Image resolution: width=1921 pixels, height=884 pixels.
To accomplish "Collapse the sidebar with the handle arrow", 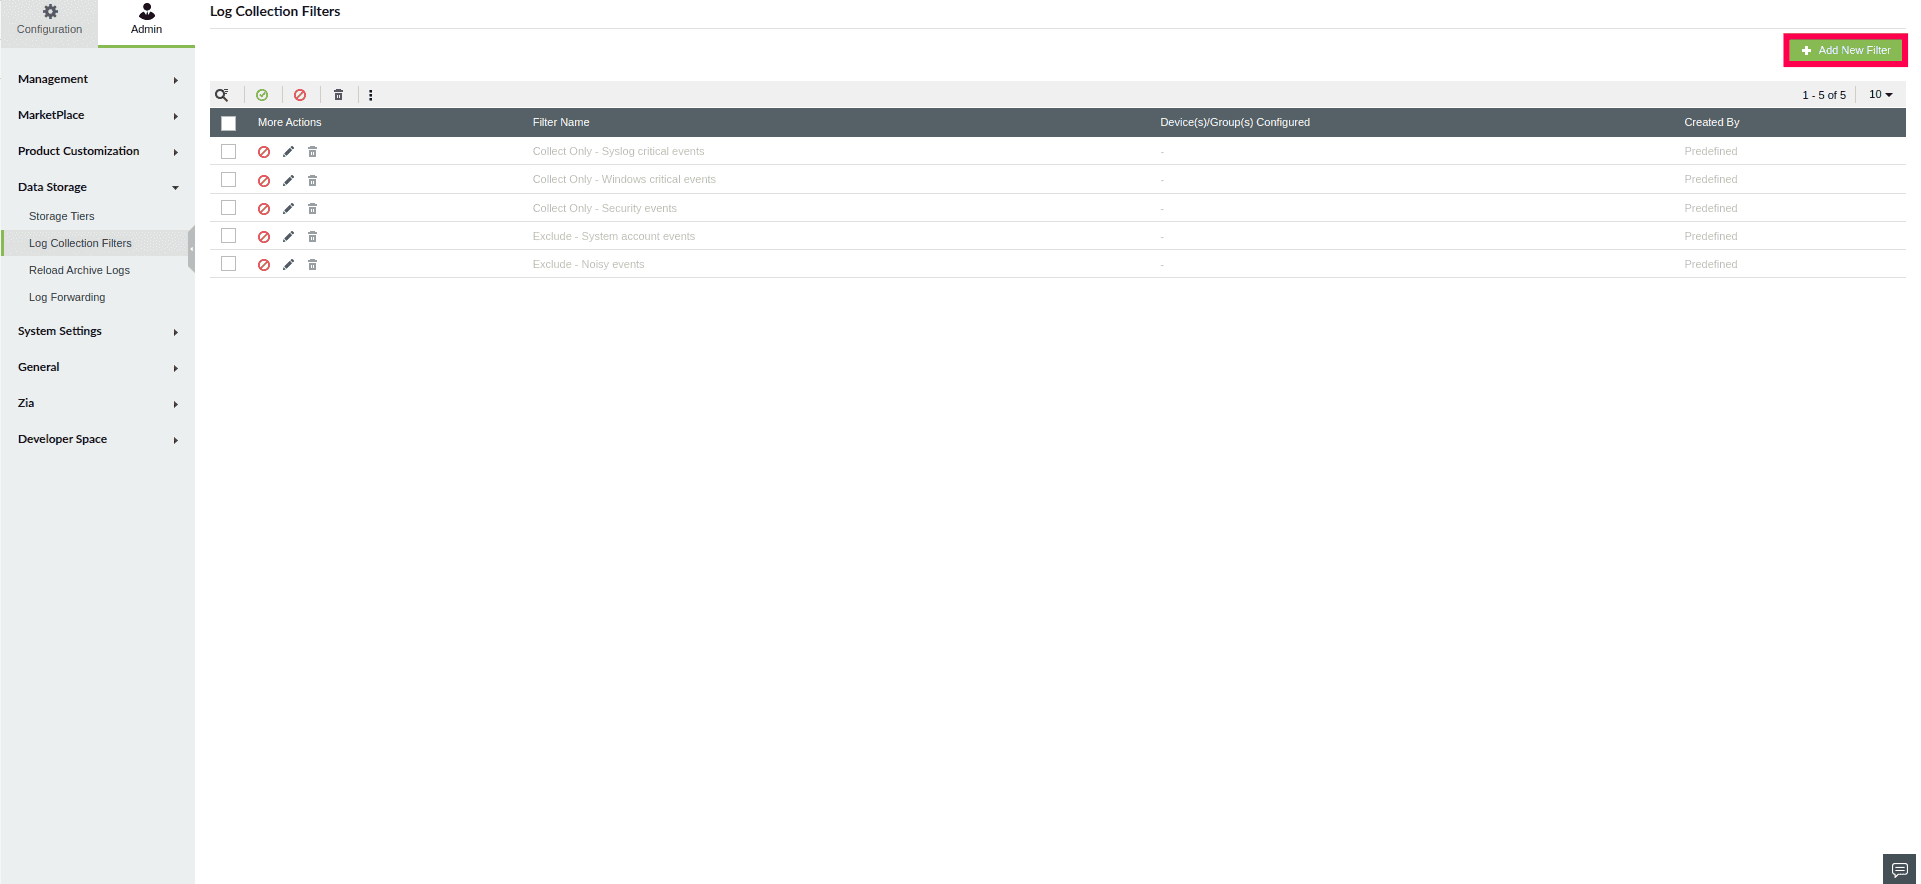I will (x=191, y=249).
